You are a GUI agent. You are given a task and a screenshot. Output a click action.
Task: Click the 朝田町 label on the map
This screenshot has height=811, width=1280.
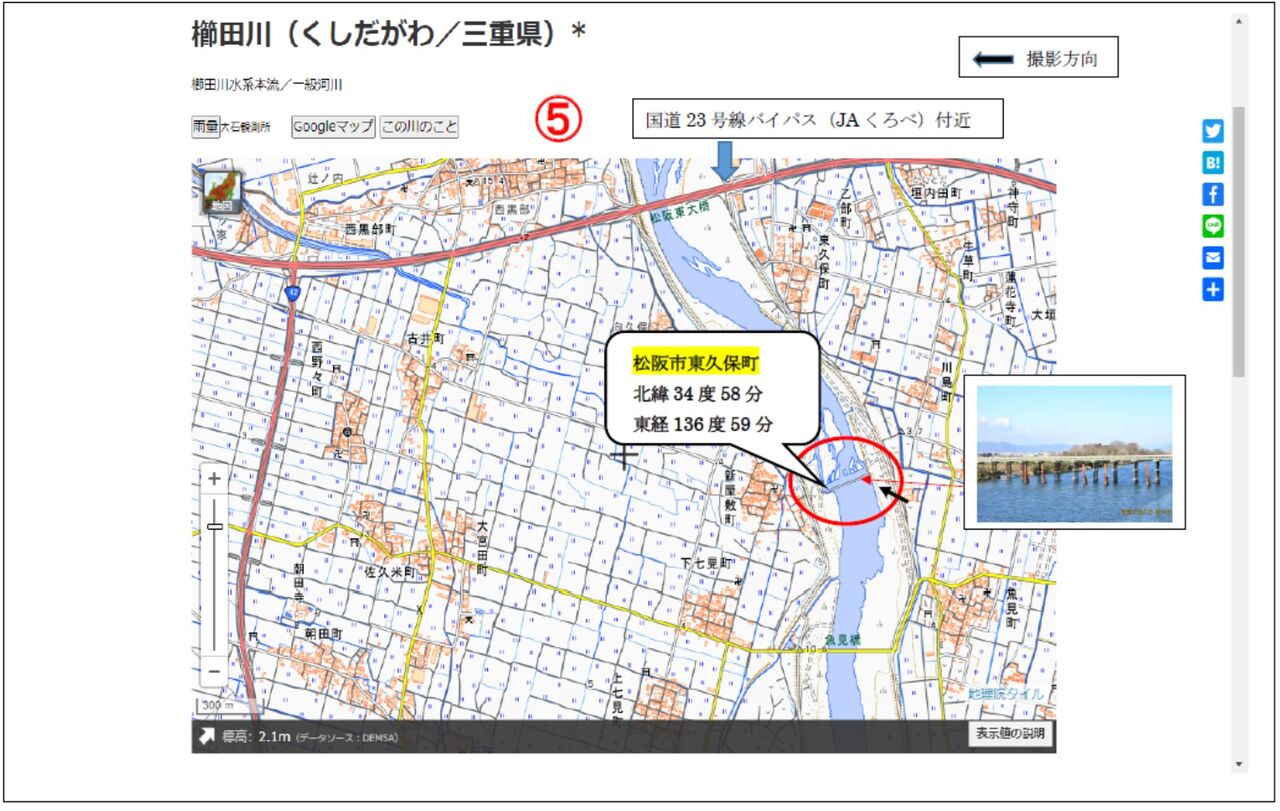pyautogui.click(x=323, y=634)
